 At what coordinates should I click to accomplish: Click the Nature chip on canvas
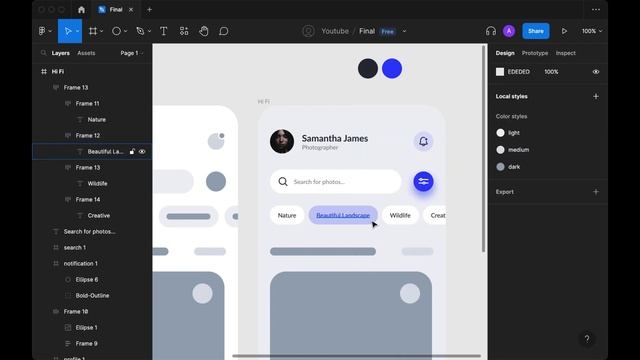point(287,215)
